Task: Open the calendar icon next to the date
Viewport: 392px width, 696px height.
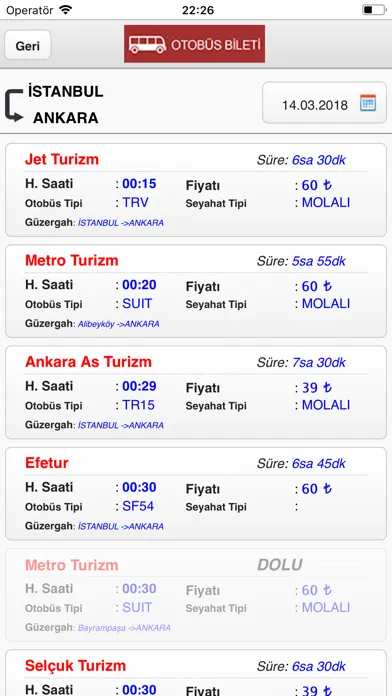Action: click(x=368, y=103)
